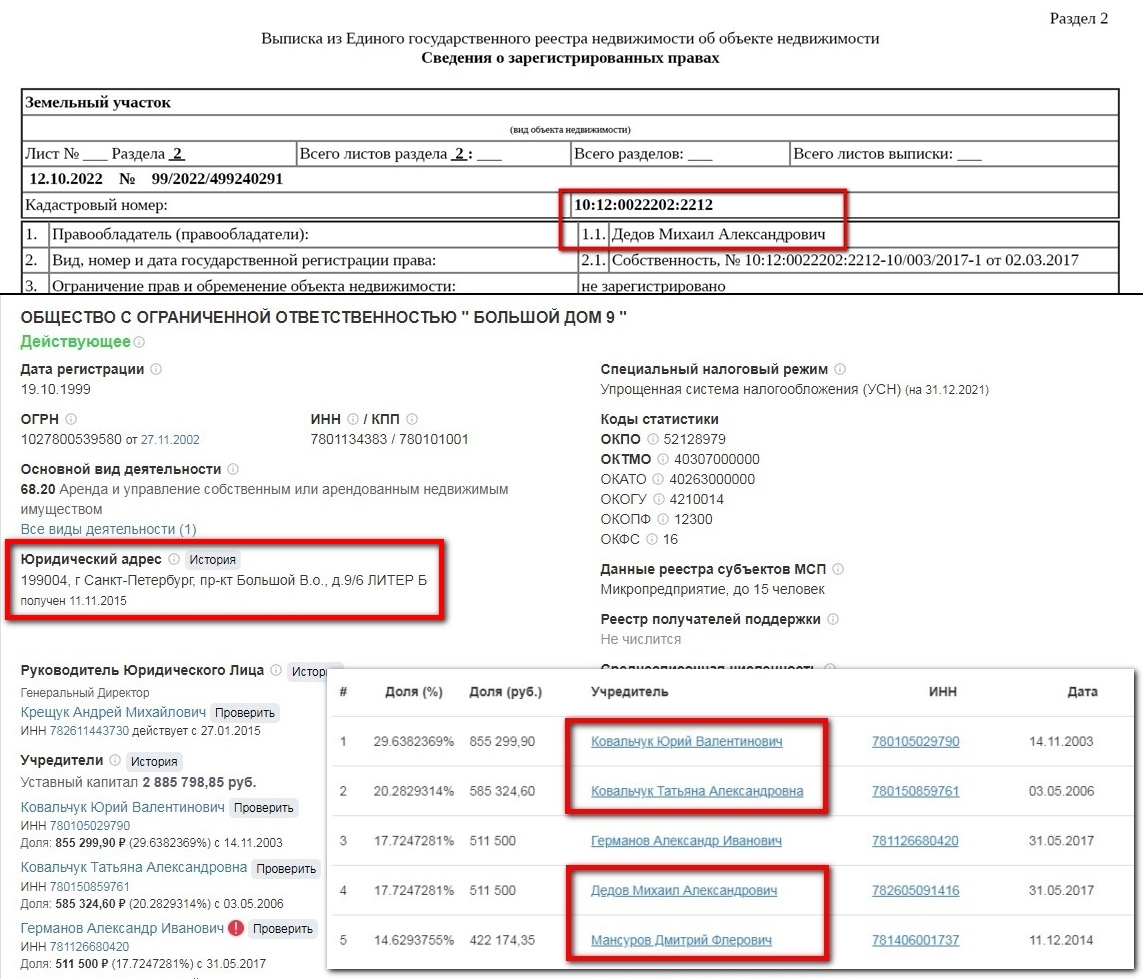Screen dimensions: 1143x979
Task: Click the Доля (%) column header
Action: 414,691
